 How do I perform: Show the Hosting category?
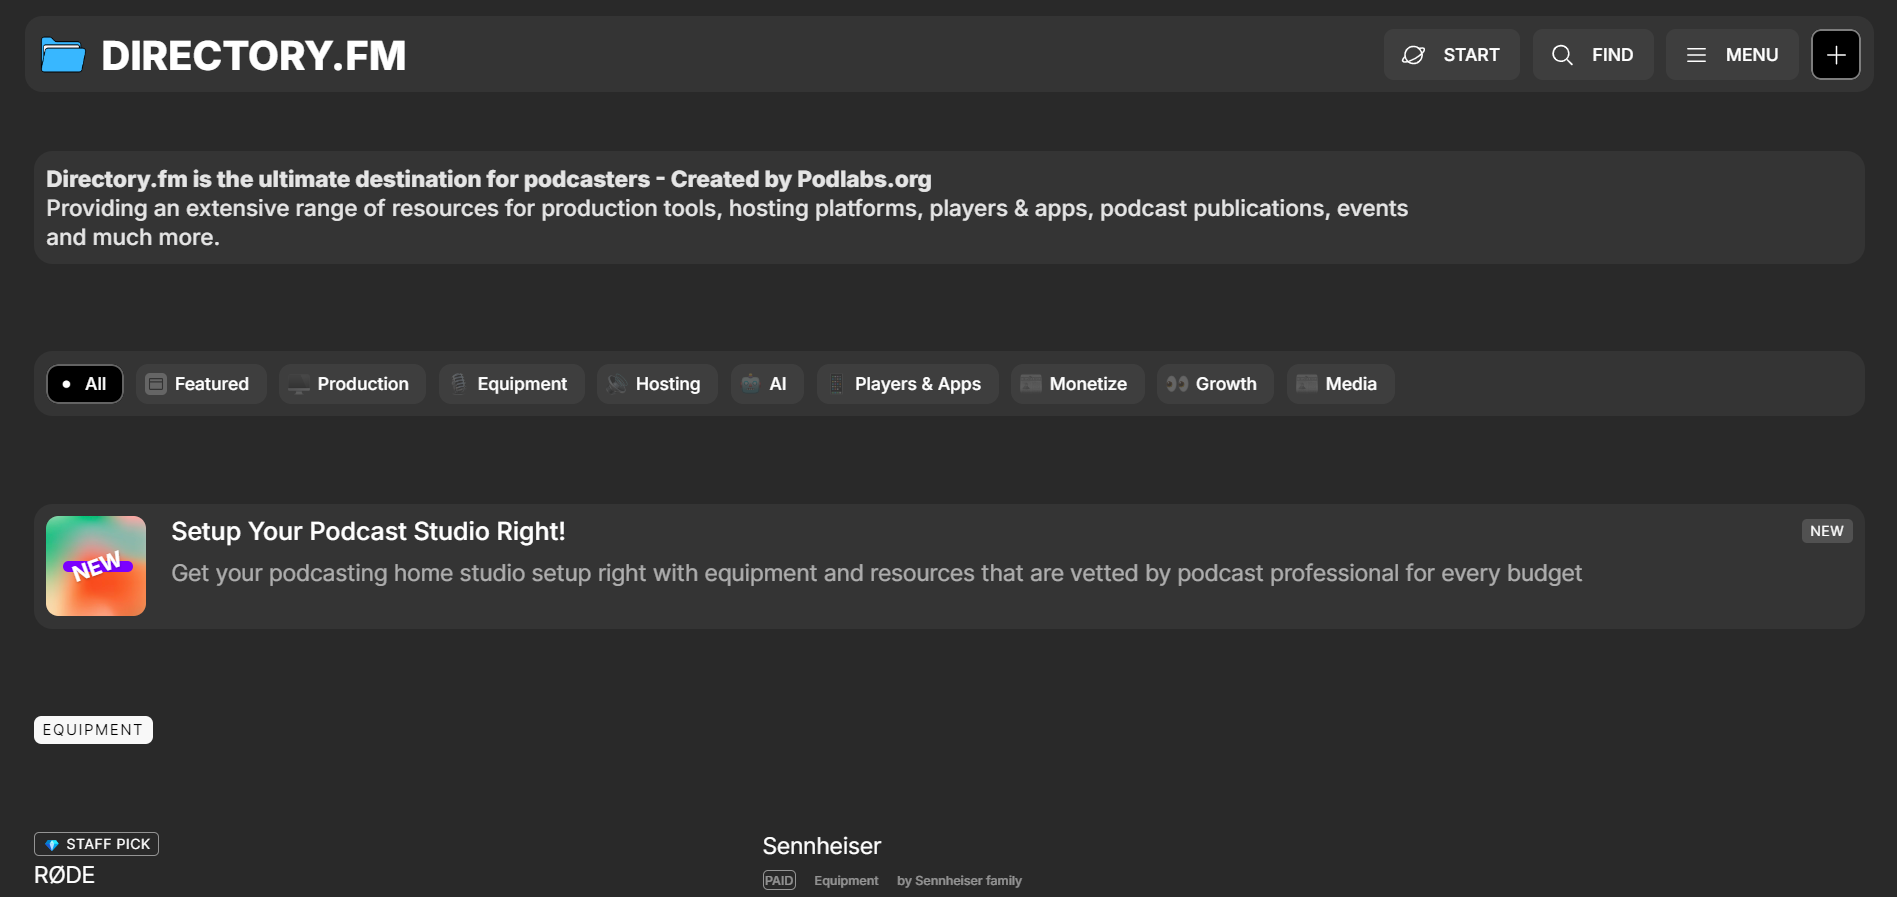pyautogui.click(x=657, y=384)
